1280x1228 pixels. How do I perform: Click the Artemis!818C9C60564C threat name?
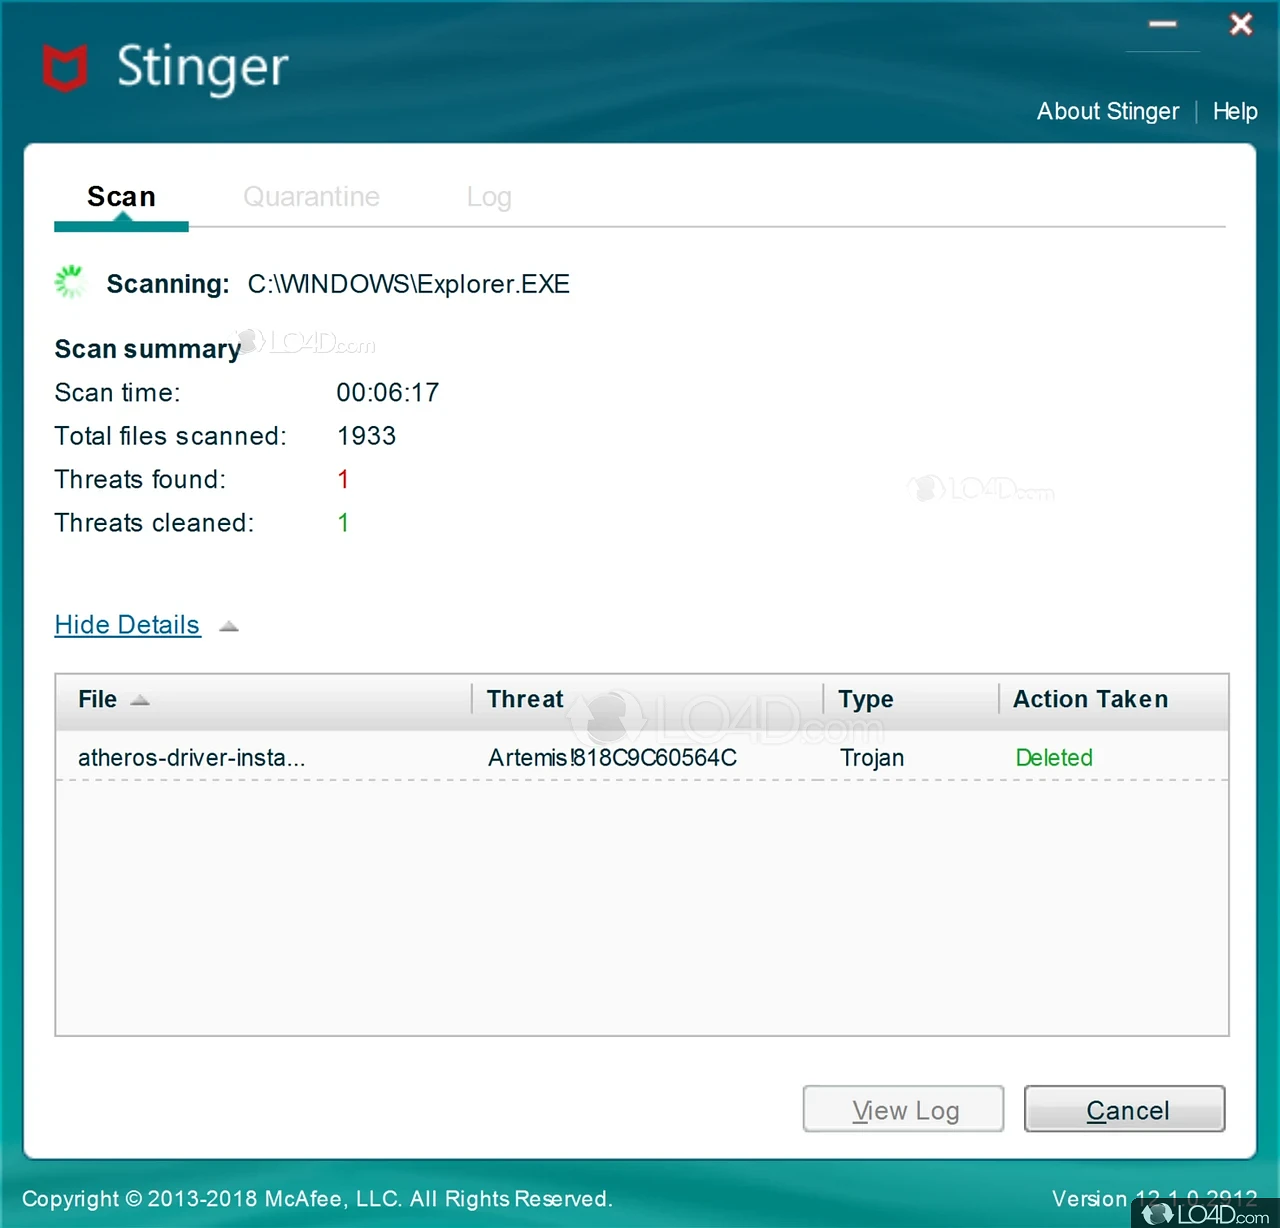click(x=612, y=758)
